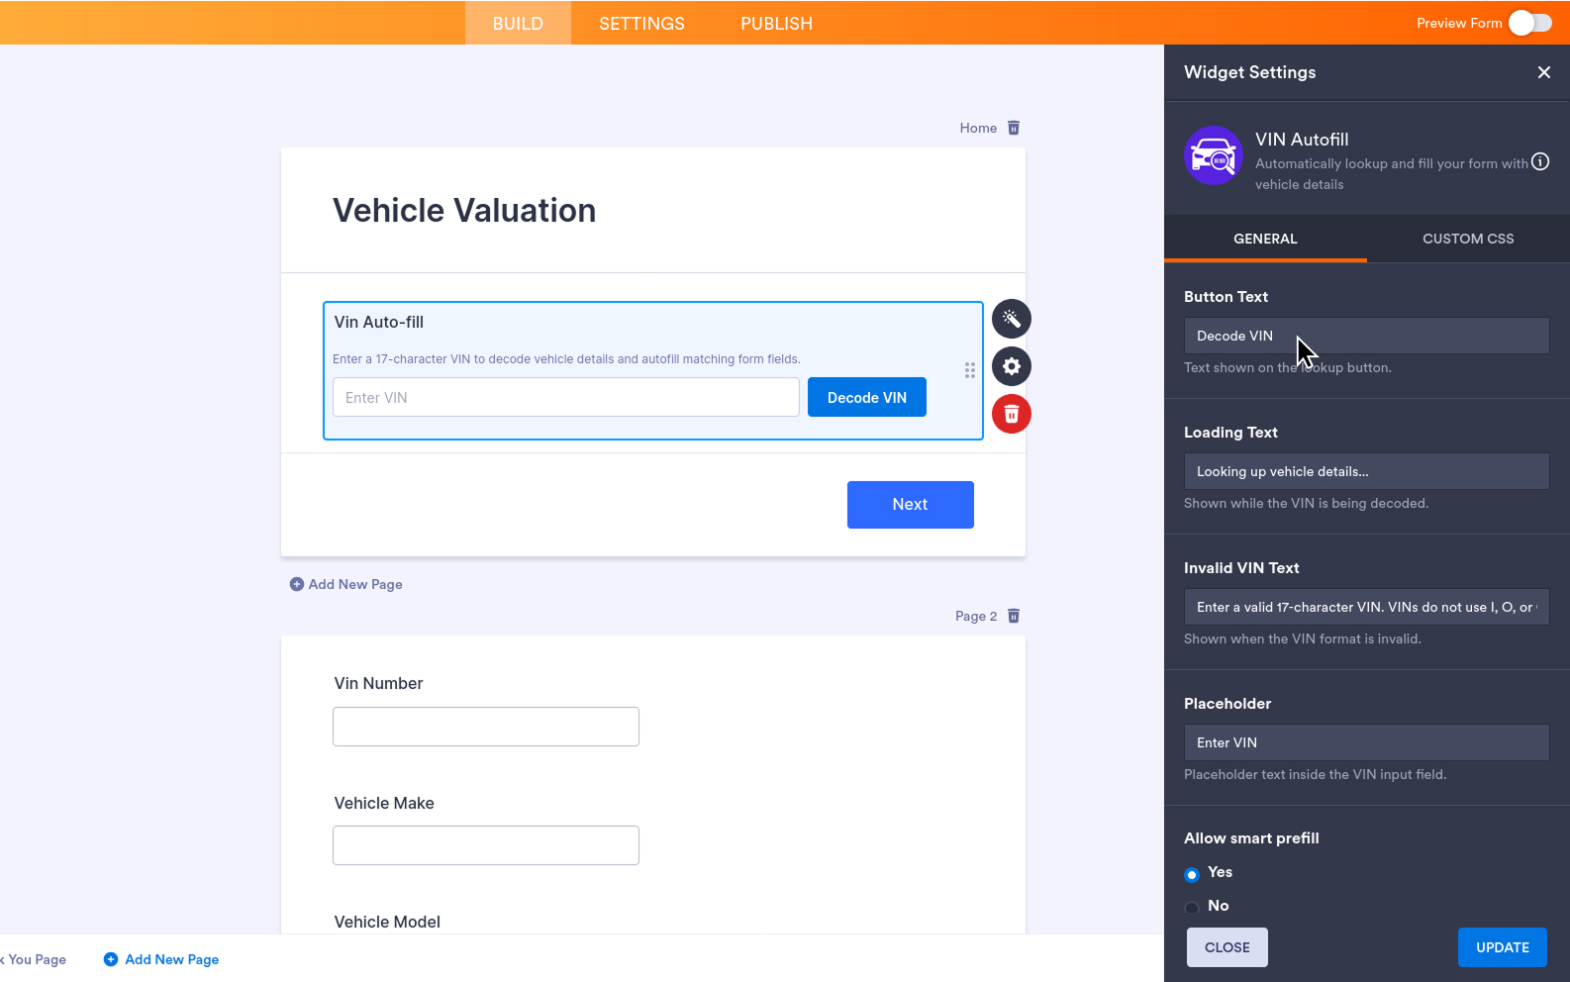Image resolution: width=1570 pixels, height=982 pixels.
Task: Click the Next button
Action: tap(910, 504)
